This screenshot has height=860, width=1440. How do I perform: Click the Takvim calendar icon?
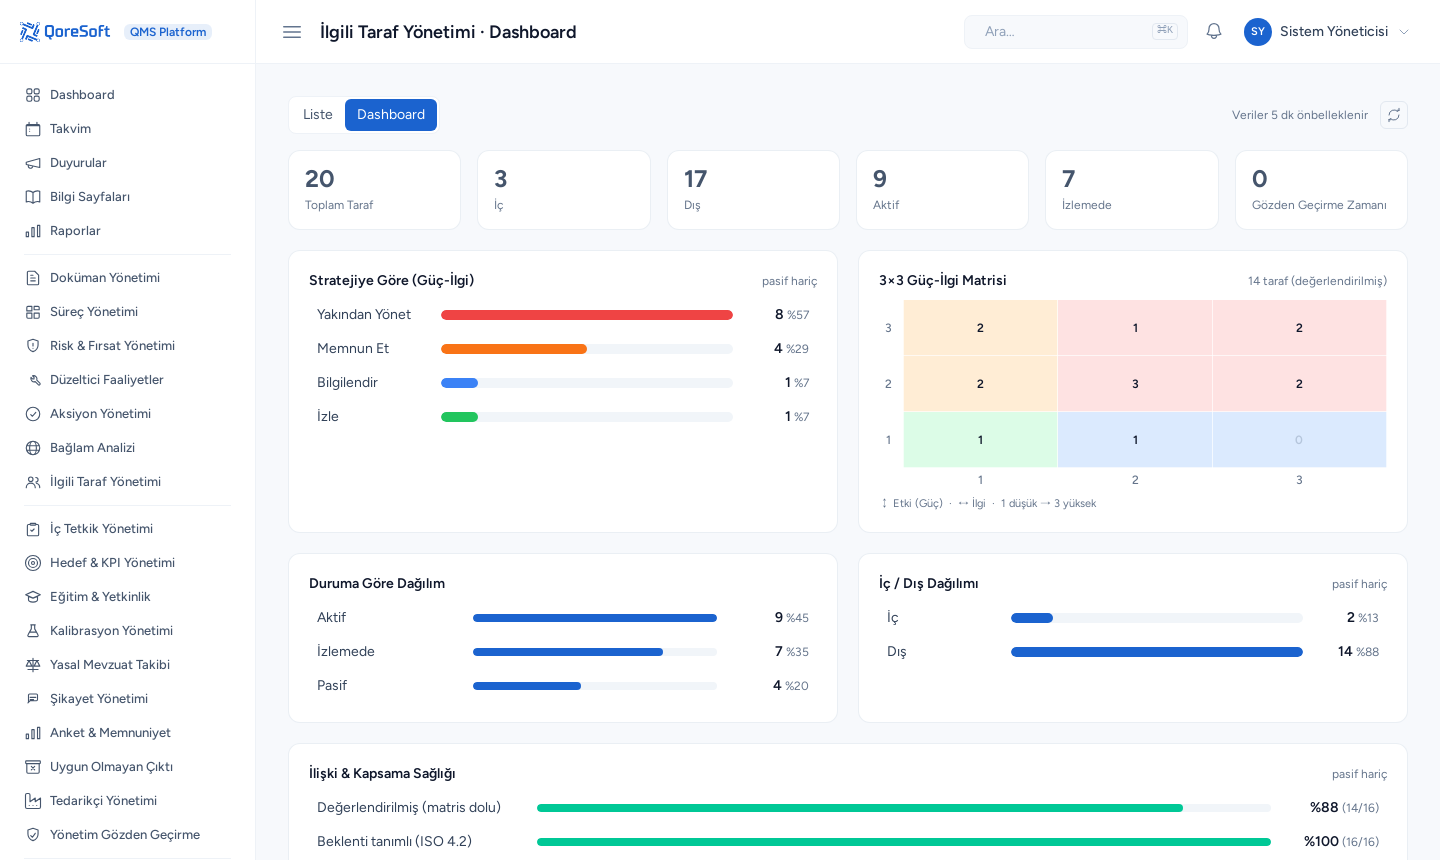(33, 129)
